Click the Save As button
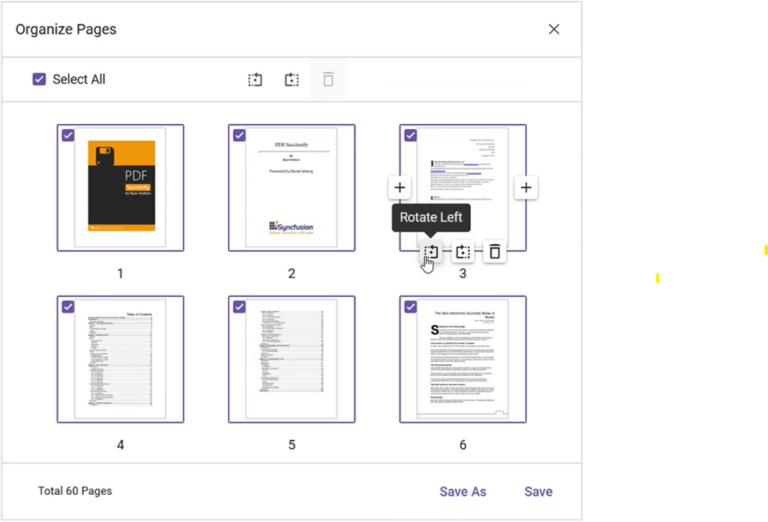The width and height of the screenshot is (768, 522). coord(463,492)
